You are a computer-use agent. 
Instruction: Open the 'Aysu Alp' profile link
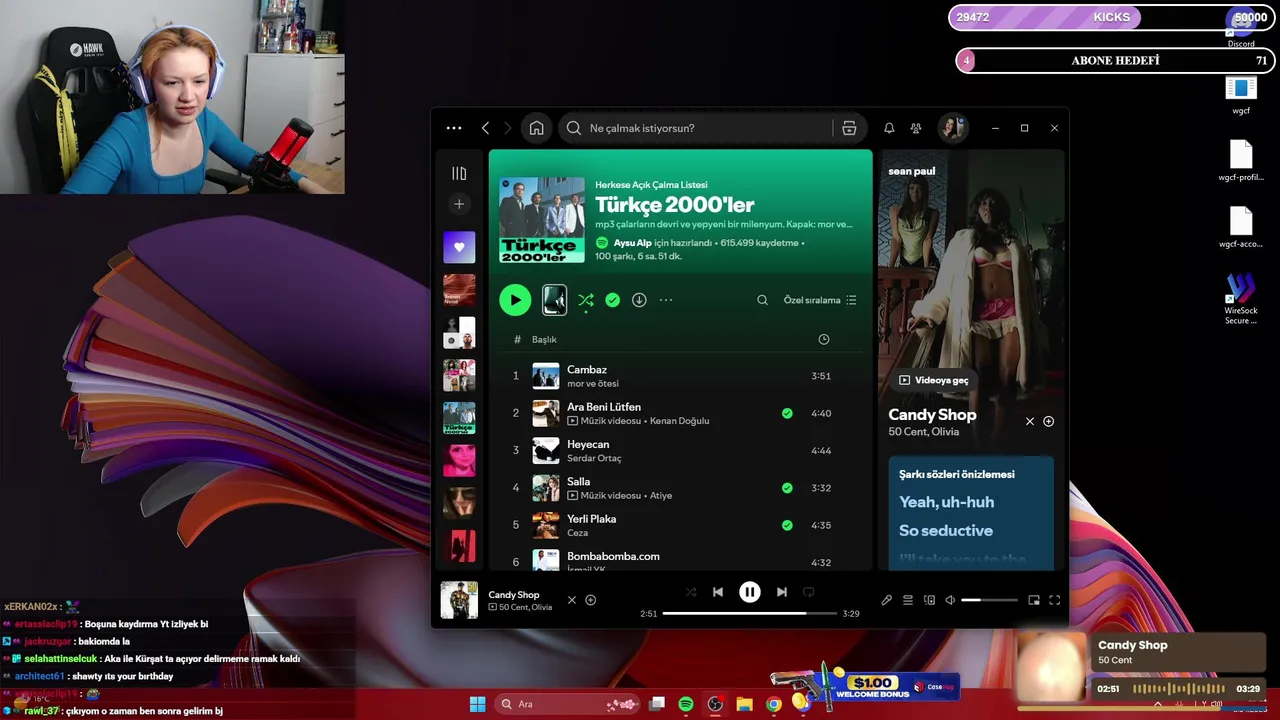(632, 243)
